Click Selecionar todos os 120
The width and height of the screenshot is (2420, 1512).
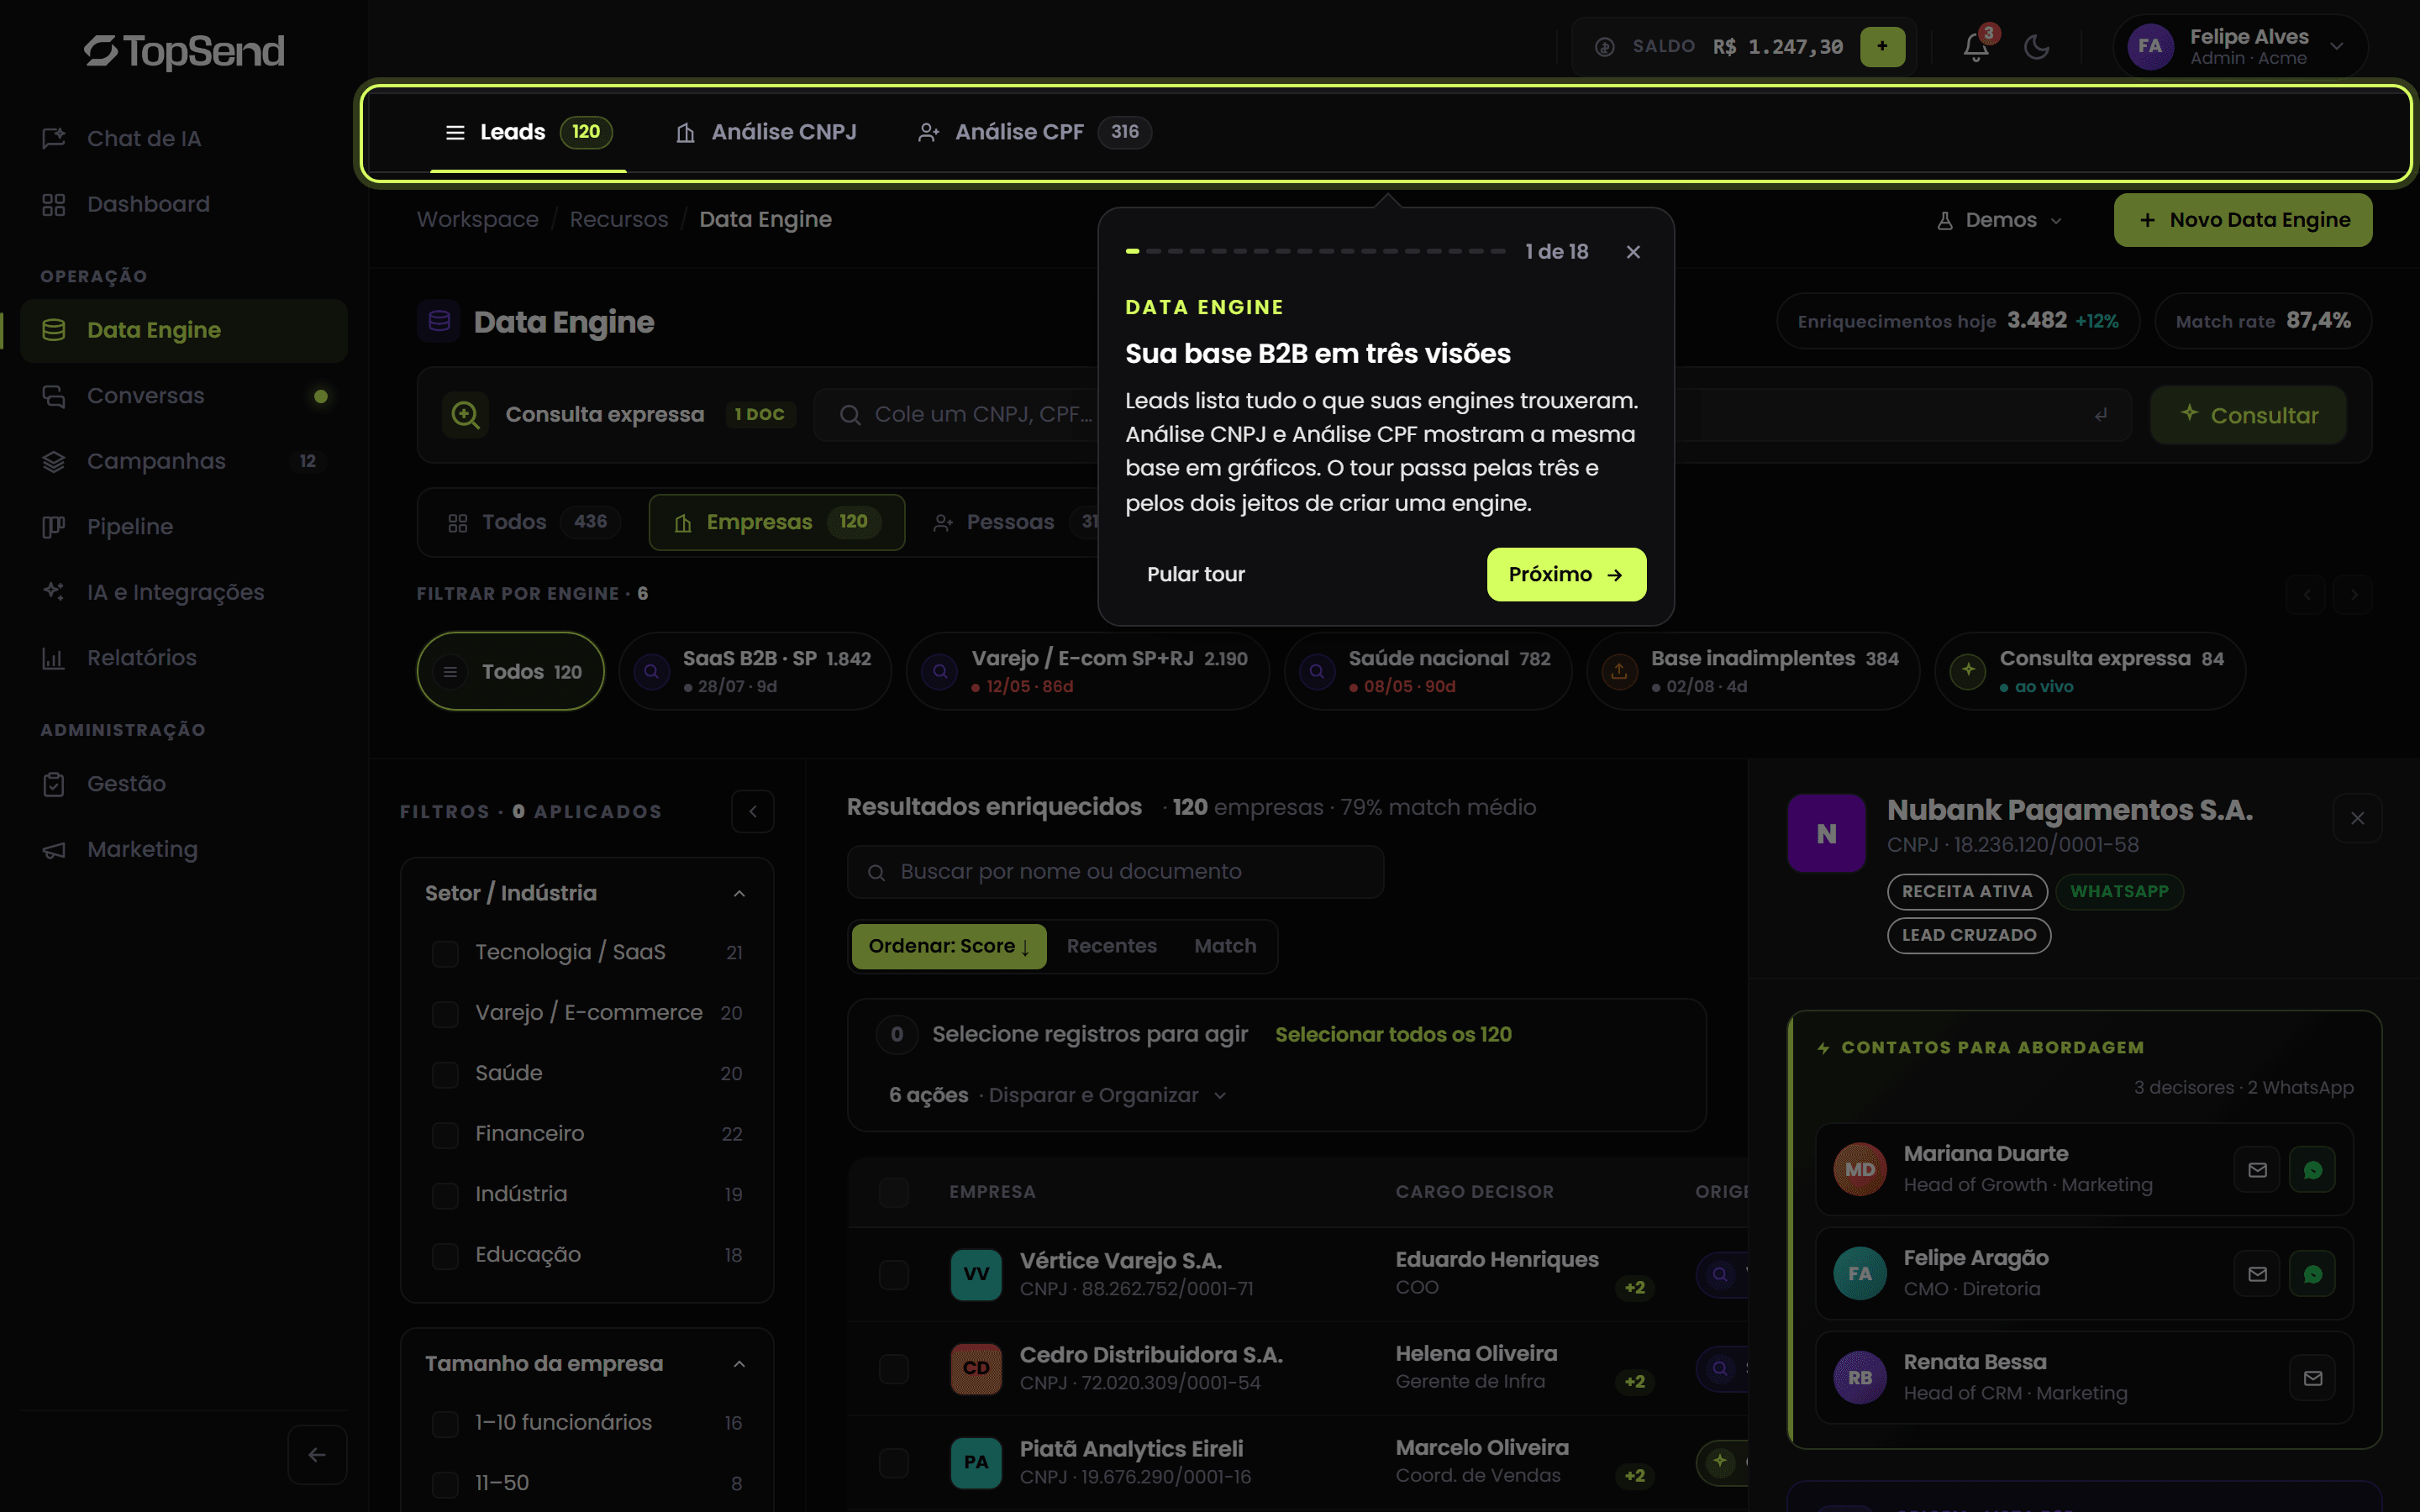pos(1393,1035)
